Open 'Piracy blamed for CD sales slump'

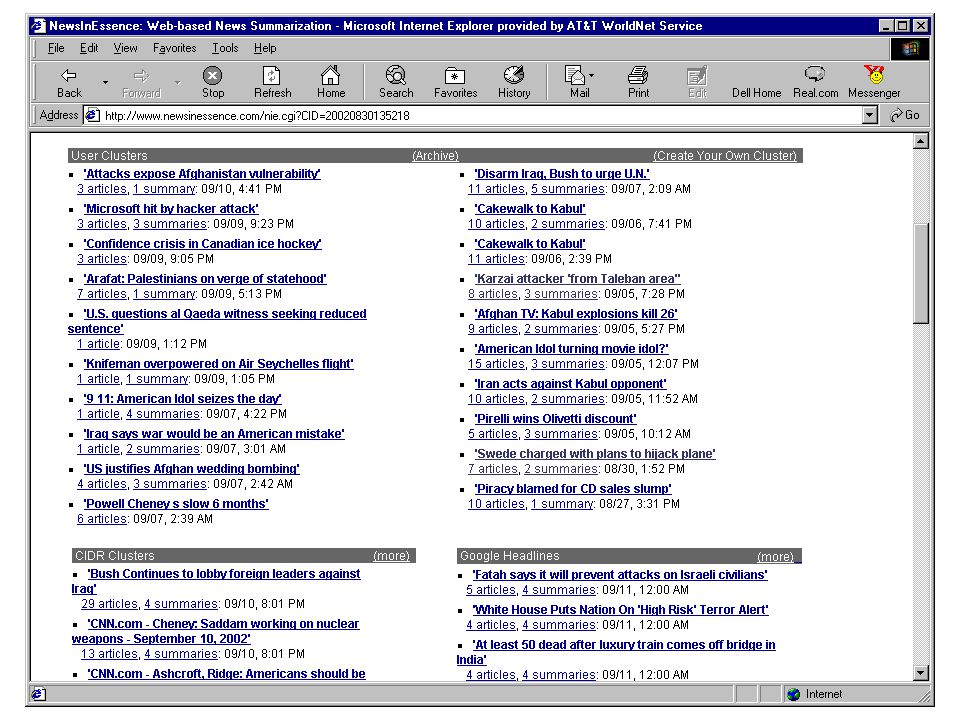pos(572,487)
